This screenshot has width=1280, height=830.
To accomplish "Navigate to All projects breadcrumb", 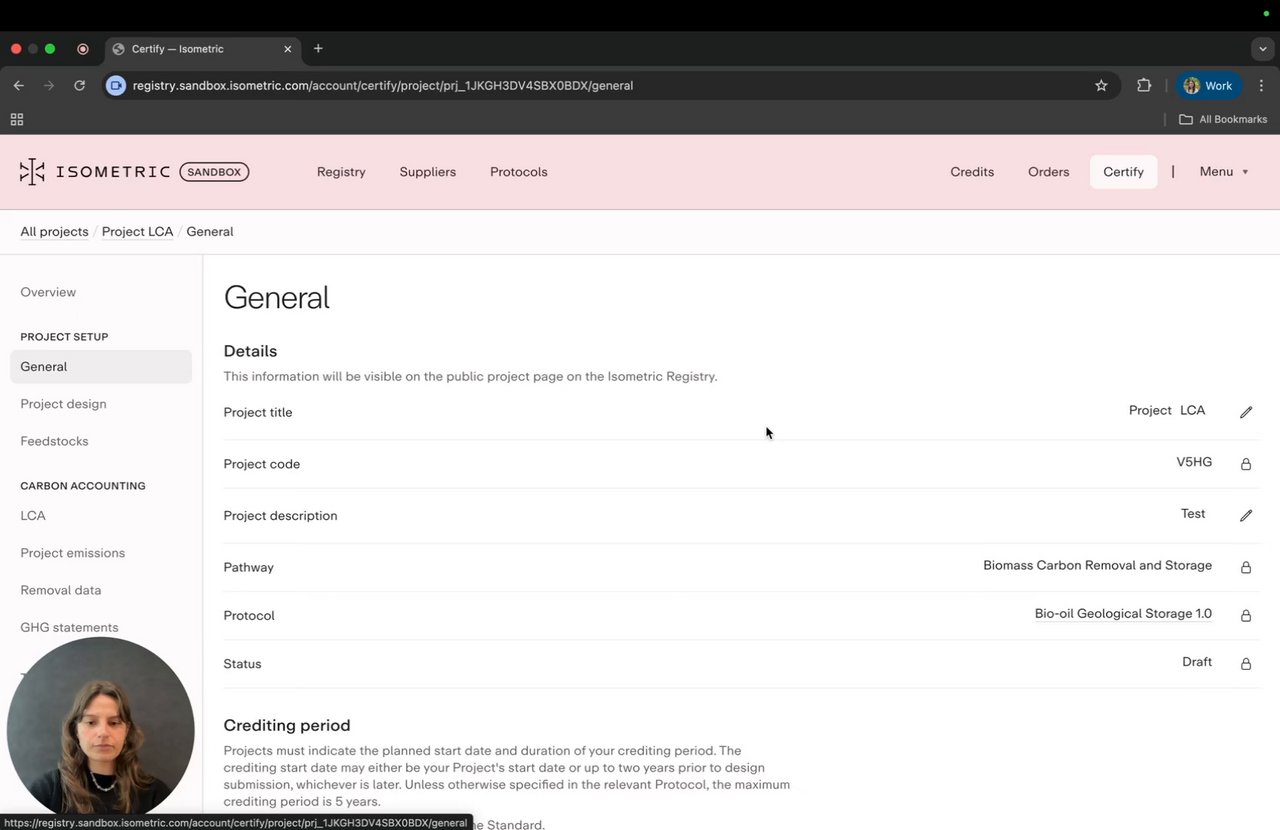I will click(x=54, y=232).
